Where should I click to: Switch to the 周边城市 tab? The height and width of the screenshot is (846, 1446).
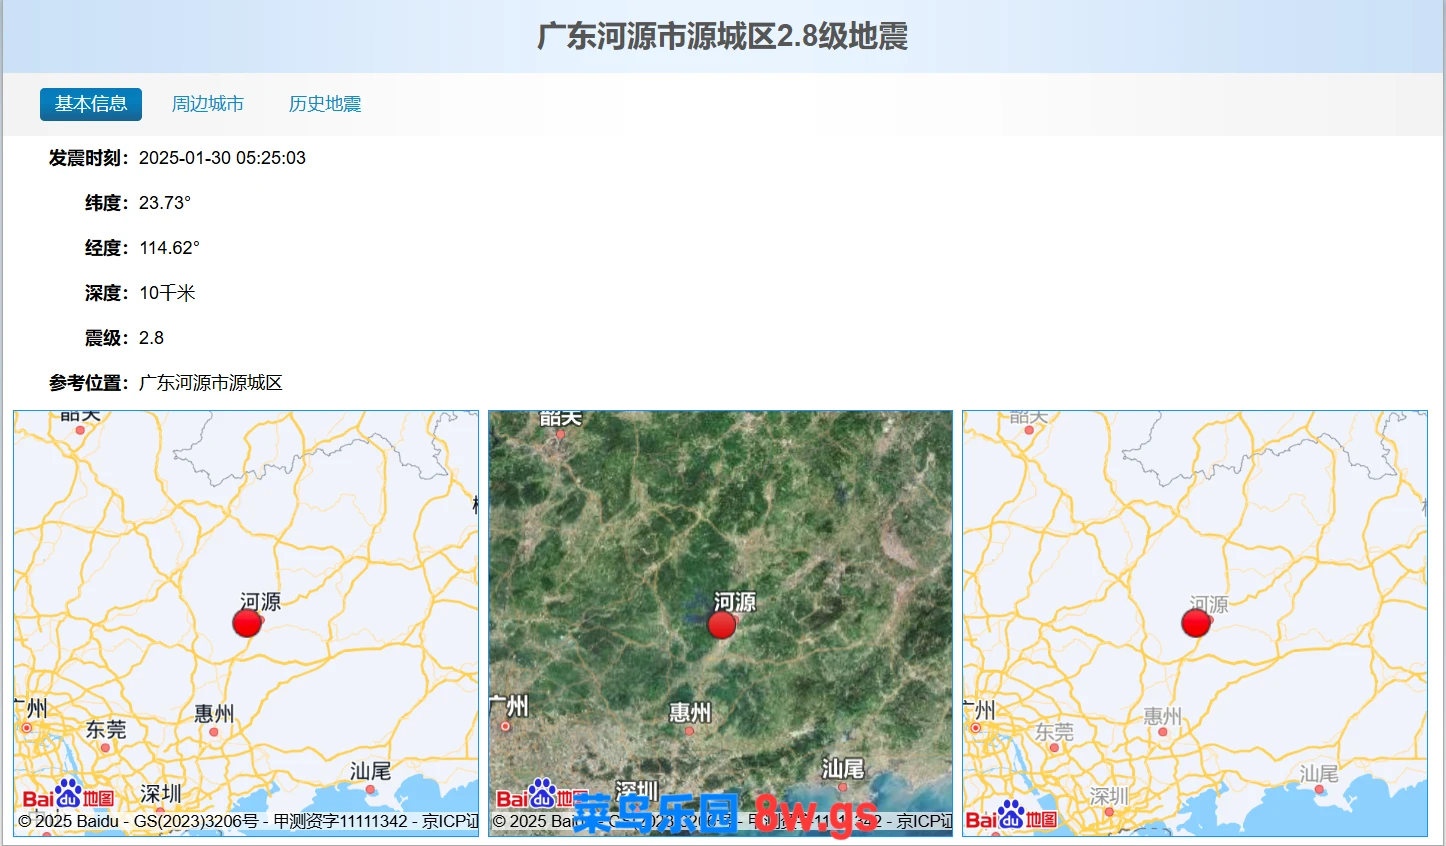pyautogui.click(x=208, y=104)
